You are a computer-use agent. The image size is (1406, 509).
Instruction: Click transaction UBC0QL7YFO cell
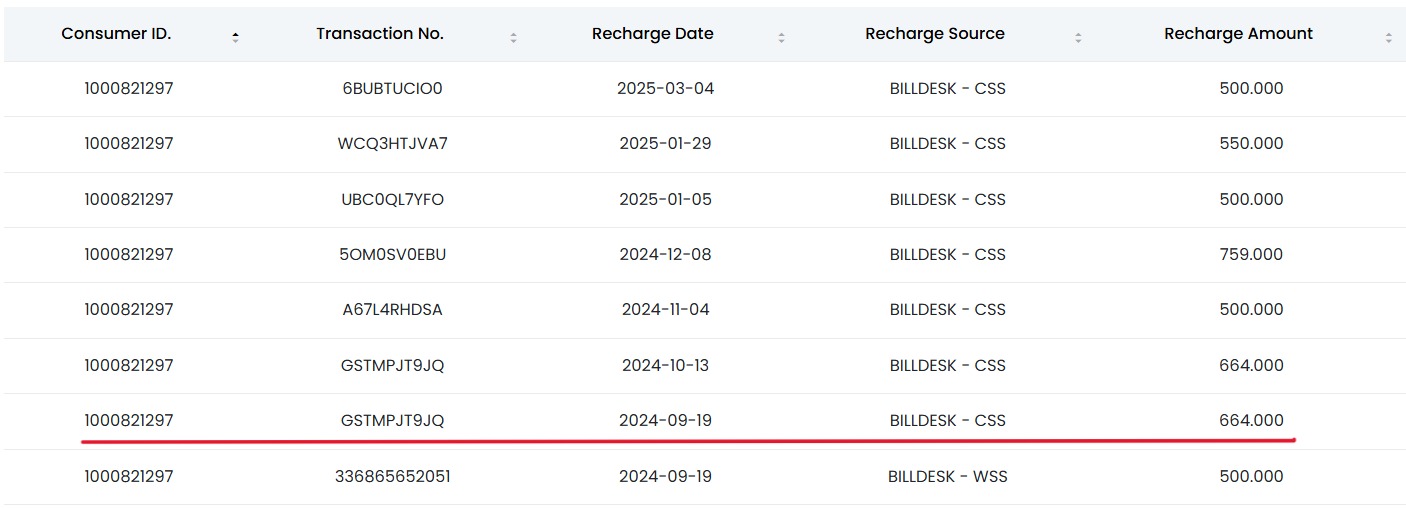click(392, 199)
